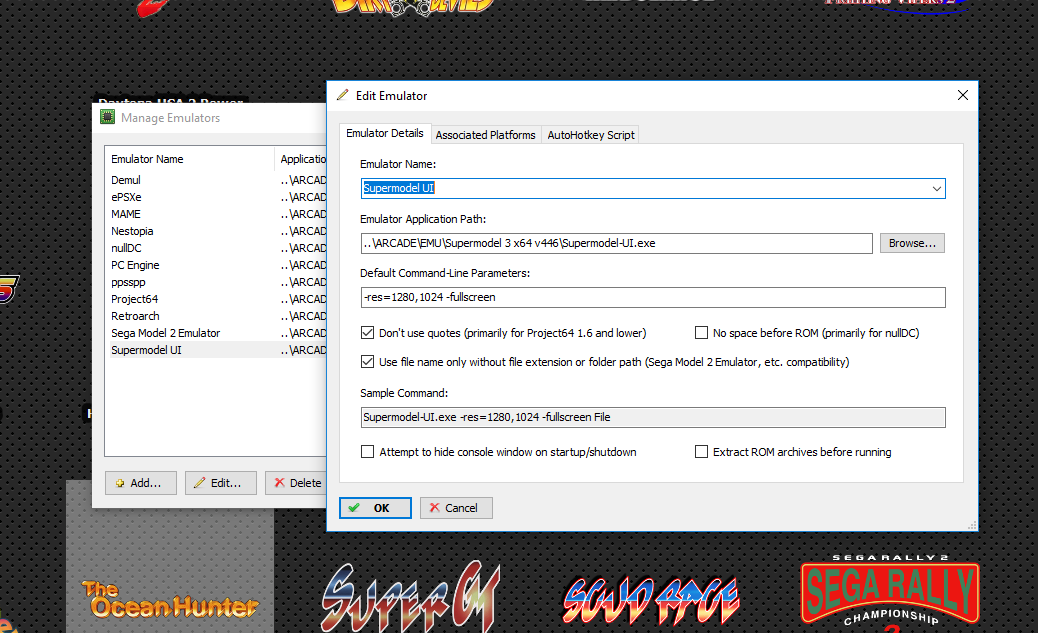Viewport: 1038px width, 633px height.
Task: Select the Super GT game logo
Action: click(x=410, y=597)
